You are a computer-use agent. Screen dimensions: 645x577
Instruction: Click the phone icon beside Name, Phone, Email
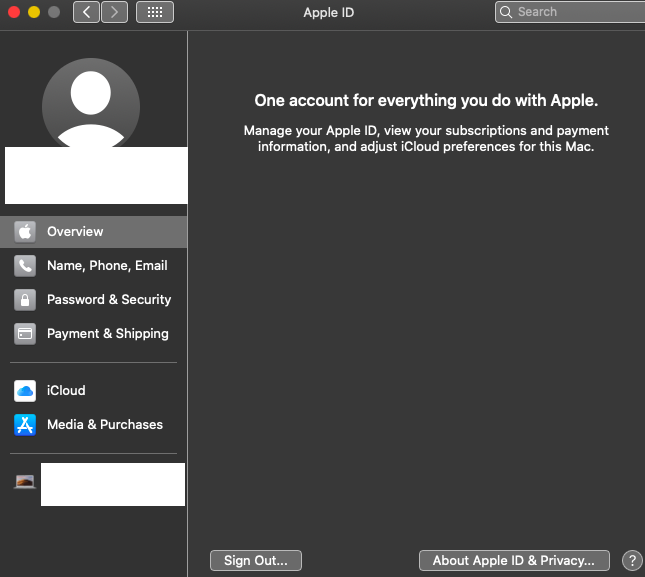click(25, 266)
